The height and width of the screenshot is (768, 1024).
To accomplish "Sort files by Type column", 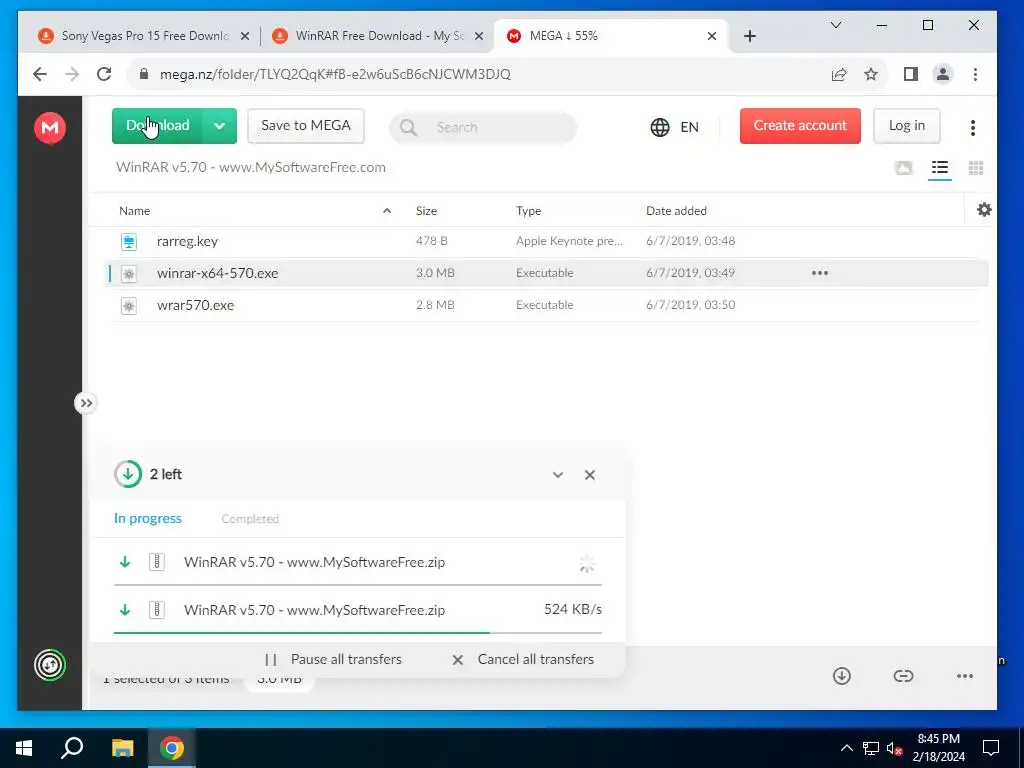I will pyautogui.click(x=528, y=211).
